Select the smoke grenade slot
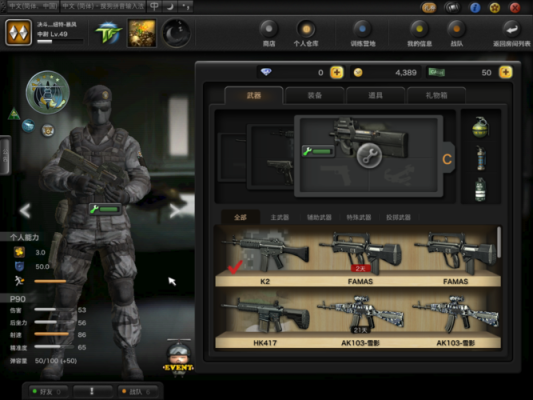The width and height of the screenshot is (533, 400). 480,189
